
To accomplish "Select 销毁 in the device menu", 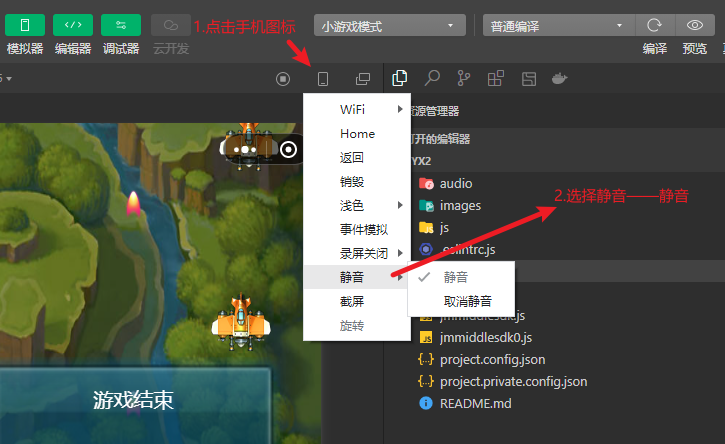I will (x=357, y=182).
